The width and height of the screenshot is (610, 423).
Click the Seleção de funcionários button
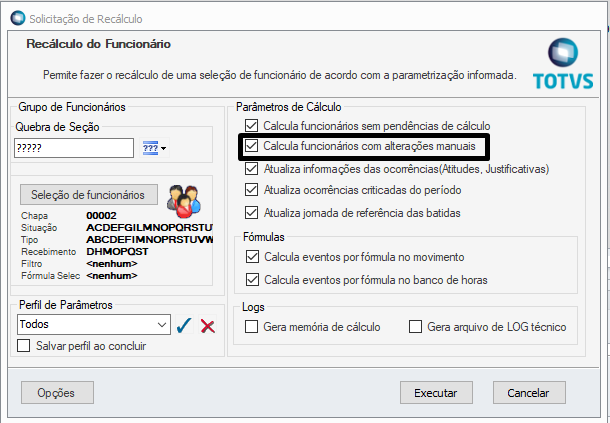pos(89,195)
